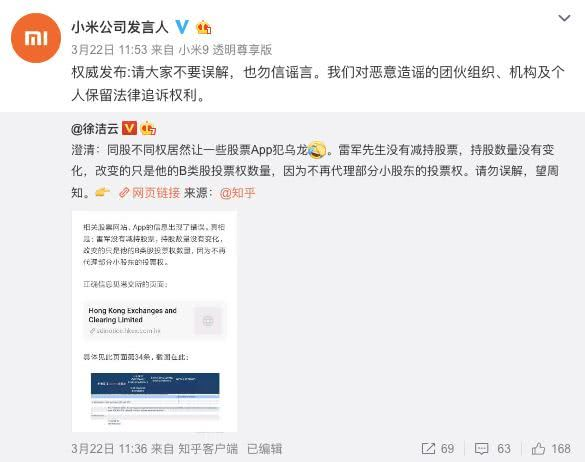This screenshot has width=585, height=462.
Task: Open the attached Zhihu screenshot image
Action: (154, 321)
